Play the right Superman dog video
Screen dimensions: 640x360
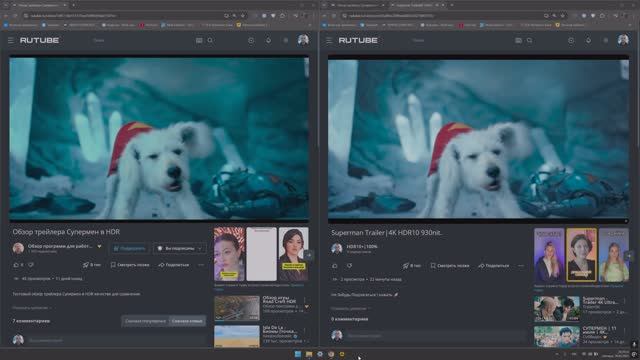tap(478, 140)
